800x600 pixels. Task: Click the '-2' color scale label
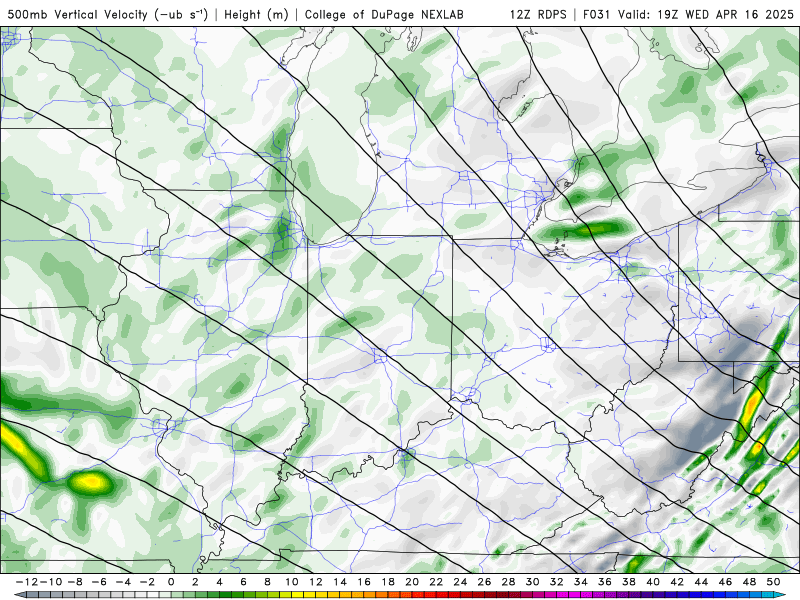pyautogui.click(x=147, y=582)
